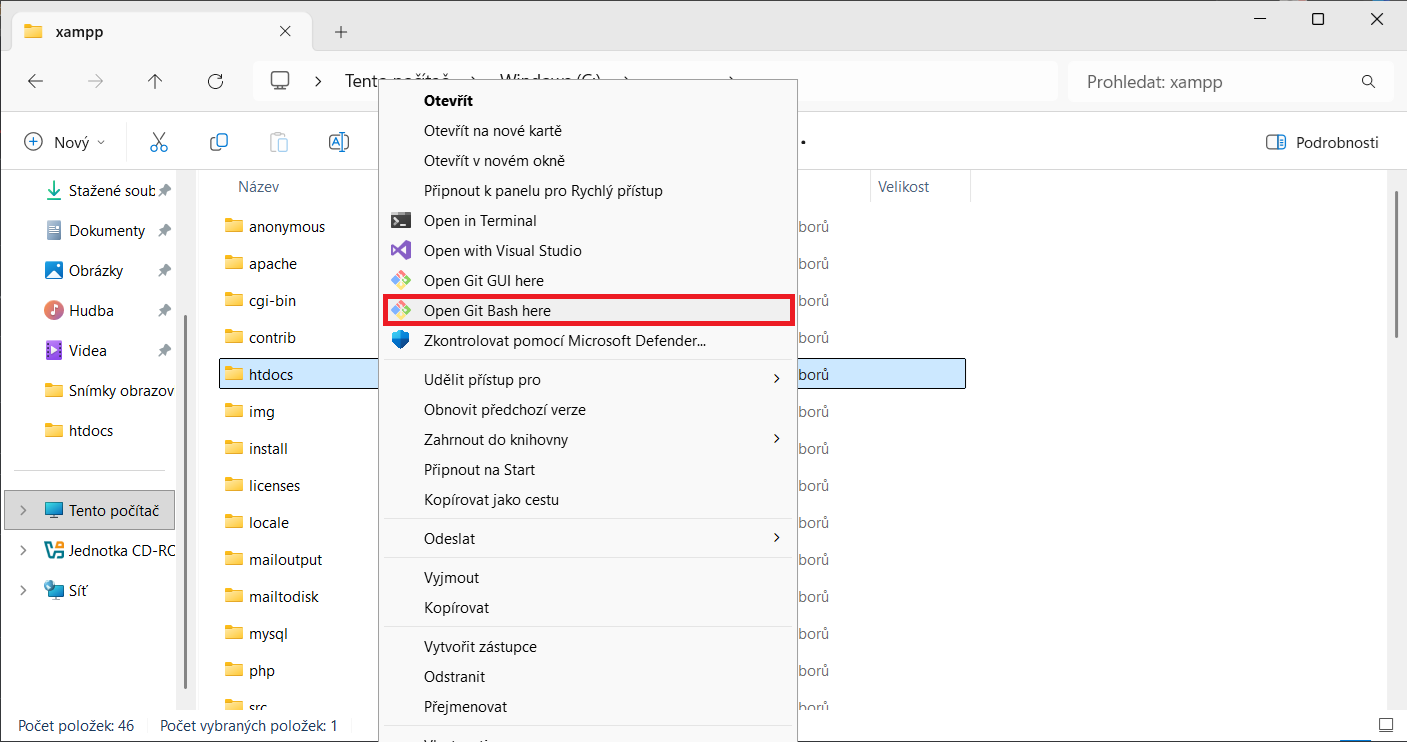Click the Cut scissors icon in toolbar
The height and width of the screenshot is (742, 1407).
click(159, 142)
